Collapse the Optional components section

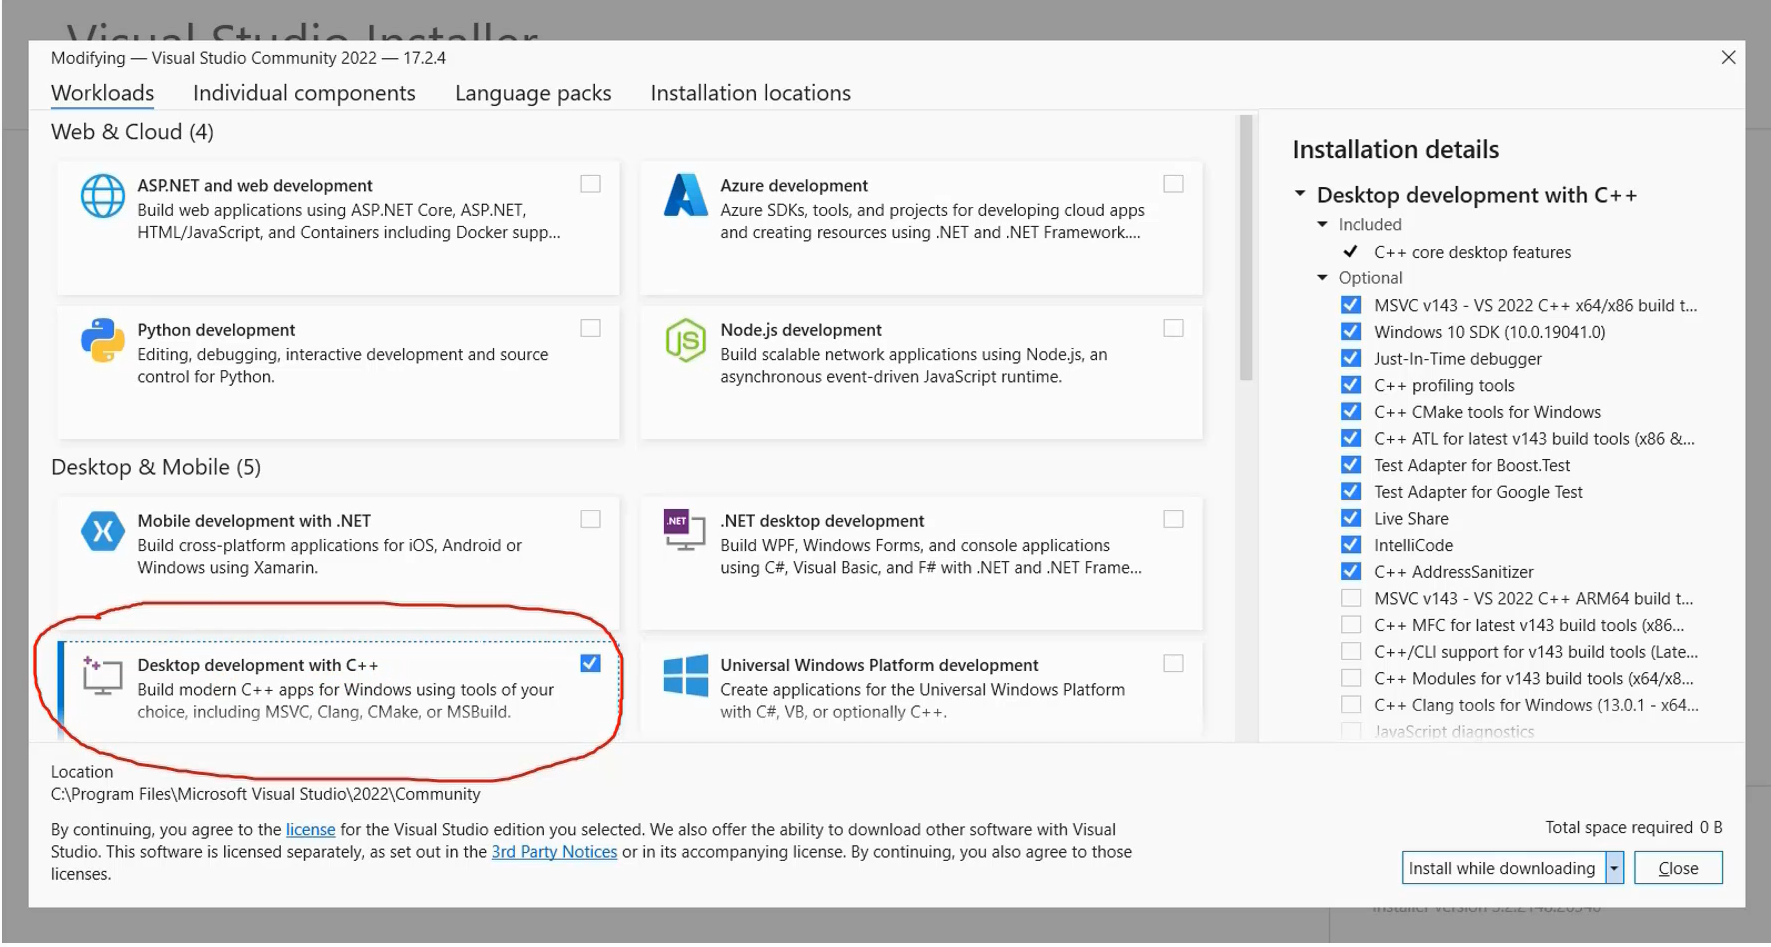click(1323, 277)
